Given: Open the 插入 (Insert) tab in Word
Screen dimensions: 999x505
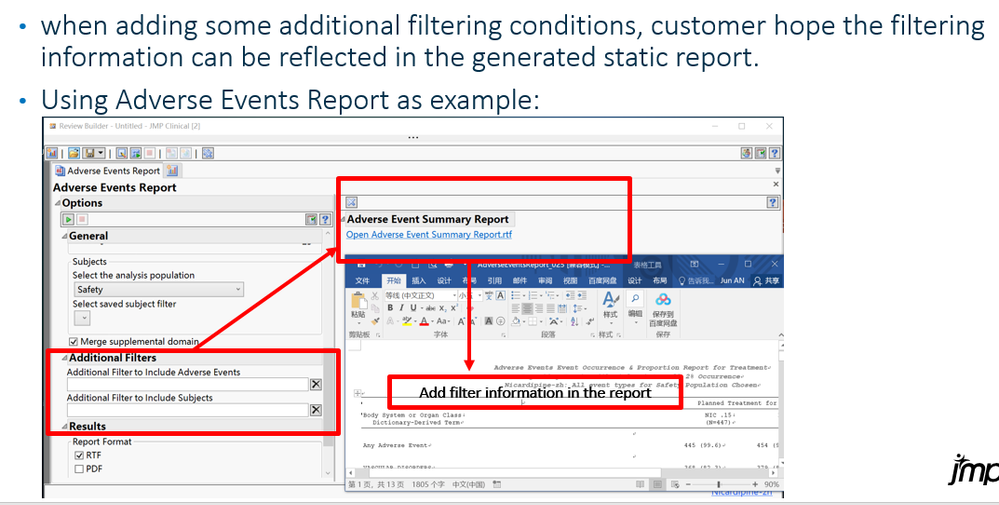Looking at the screenshot, I should coord(419,281).
